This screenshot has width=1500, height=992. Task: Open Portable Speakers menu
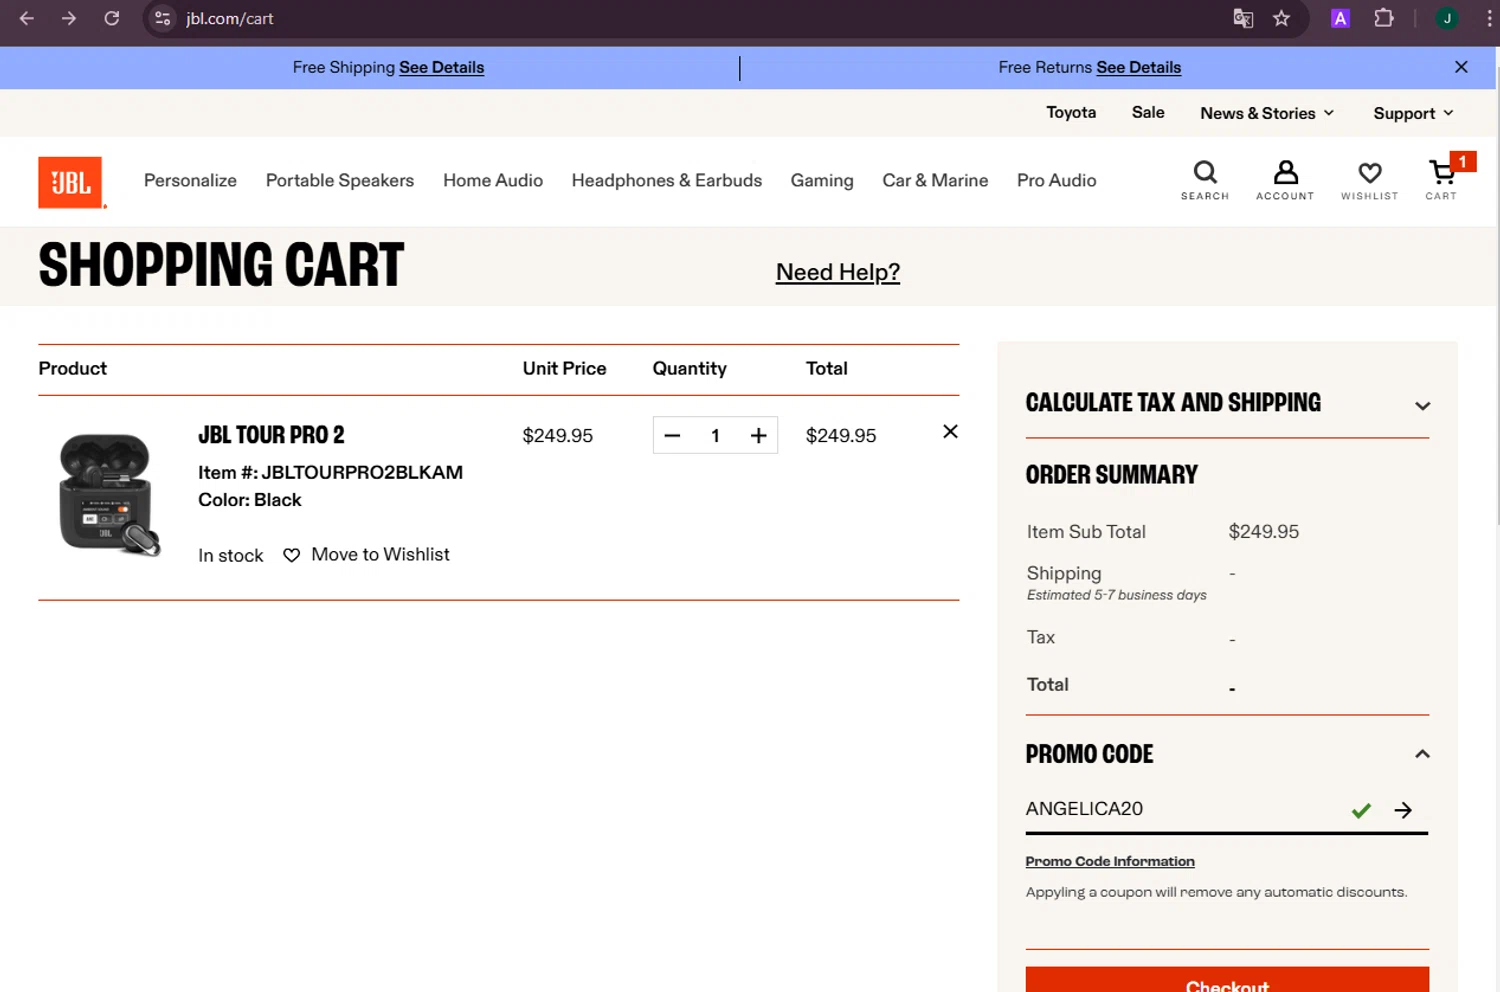(x=340, y=180)
